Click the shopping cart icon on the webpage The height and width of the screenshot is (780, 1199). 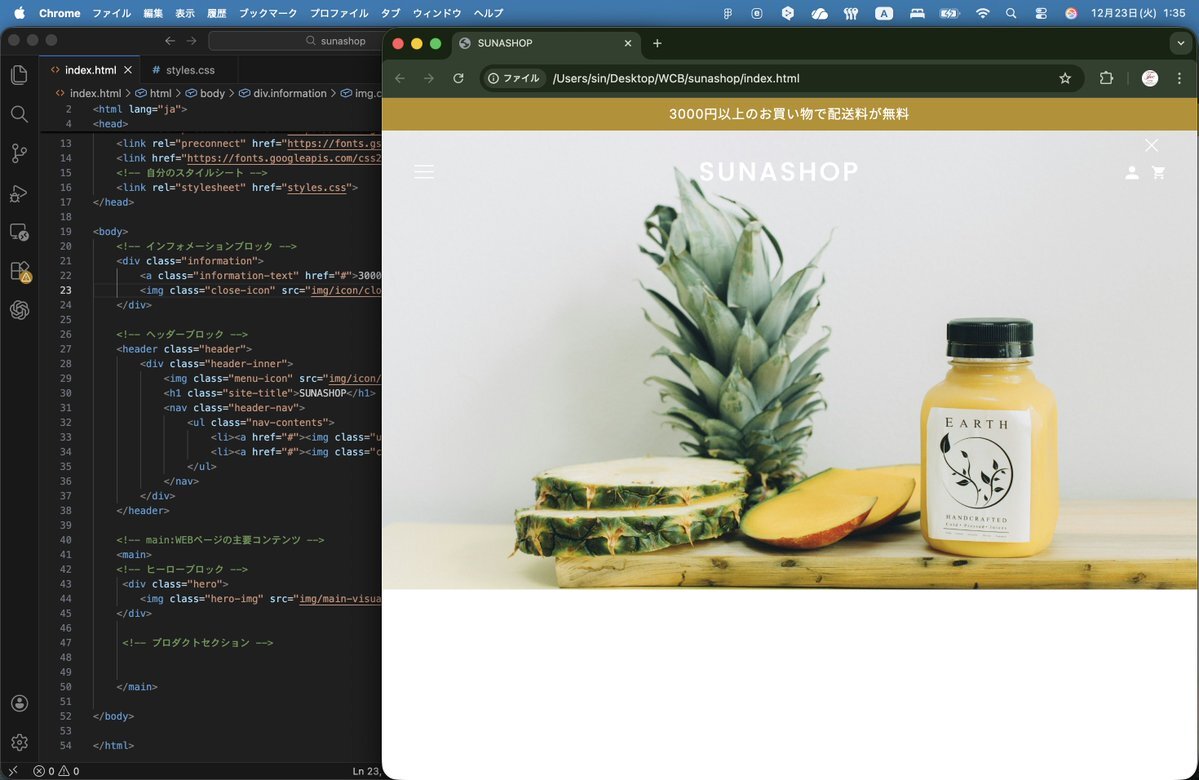(1159, 173)
